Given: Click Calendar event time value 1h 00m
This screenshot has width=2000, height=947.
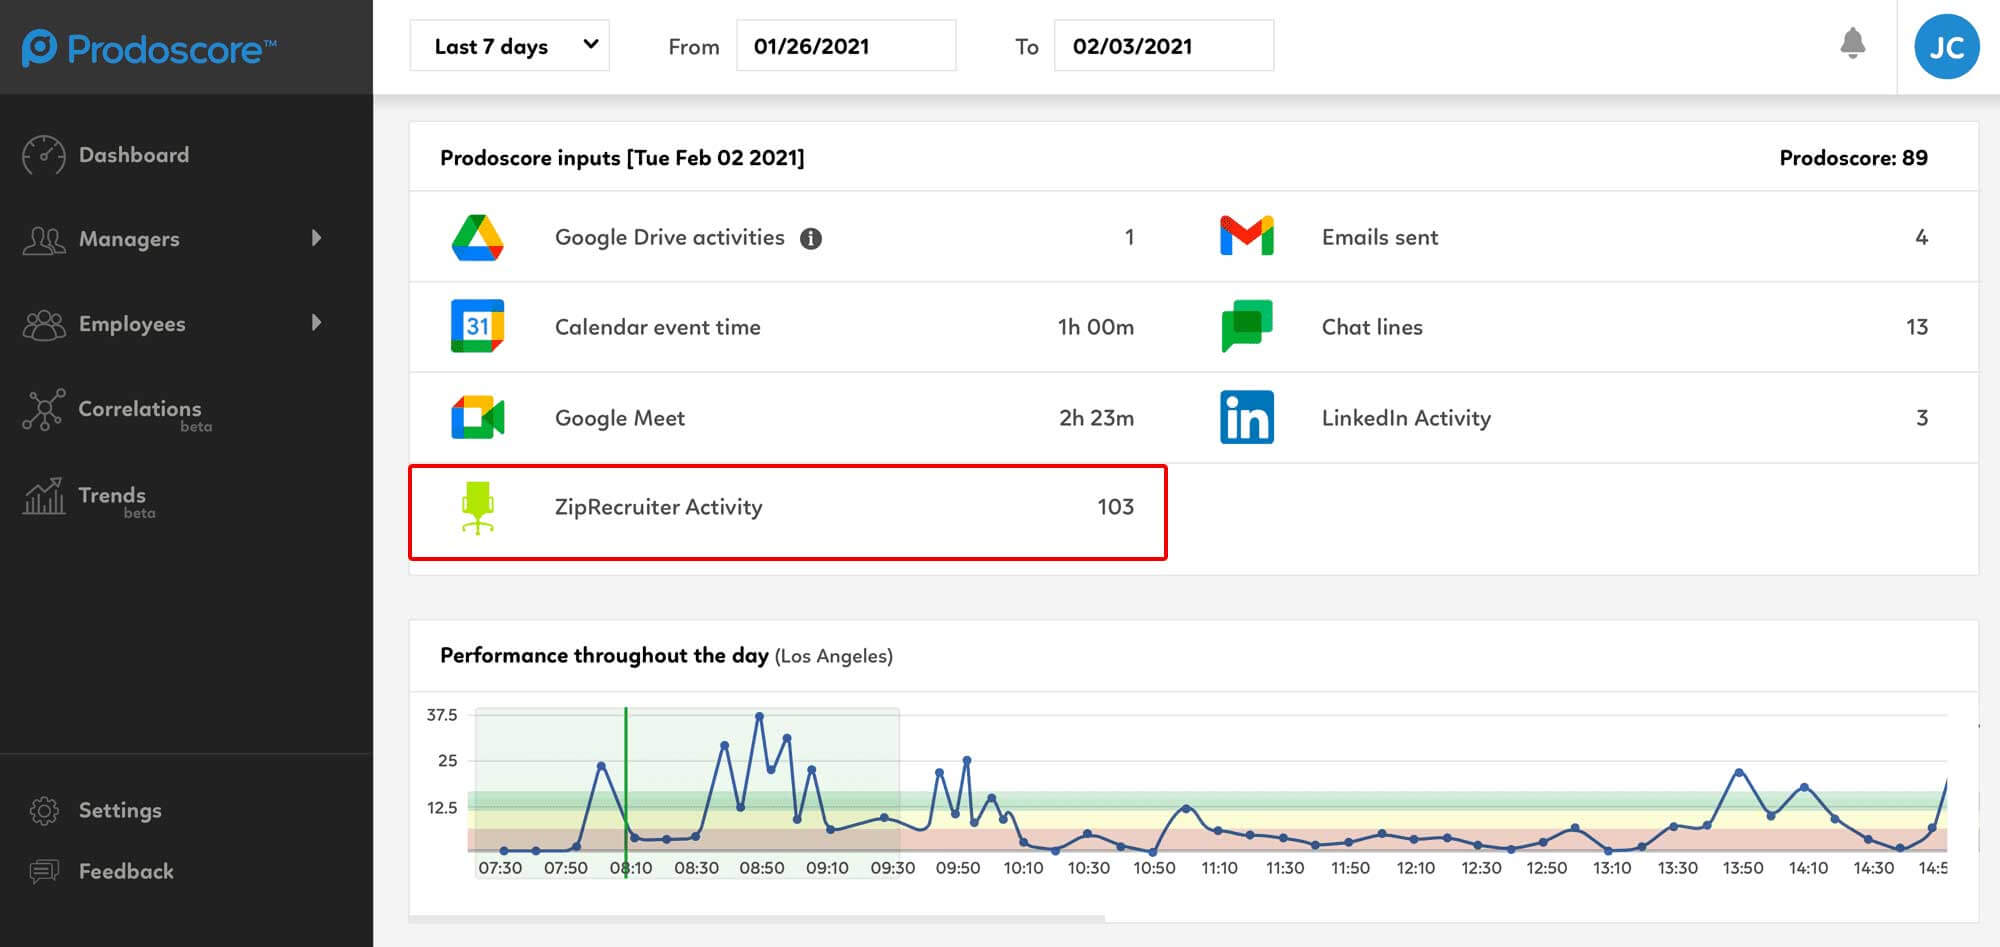Looking at the screenshot, I should pos(1096,327).
